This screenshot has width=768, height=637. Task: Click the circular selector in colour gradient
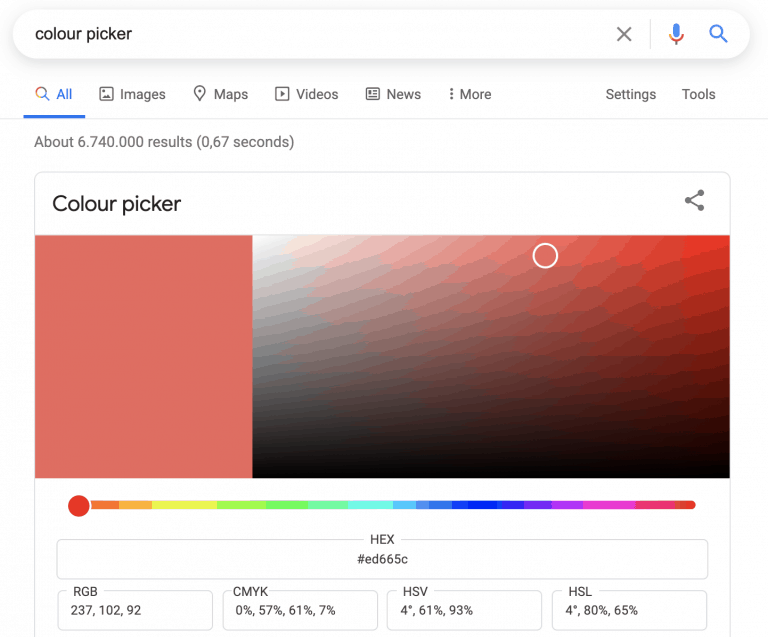(x=545, y=256)
